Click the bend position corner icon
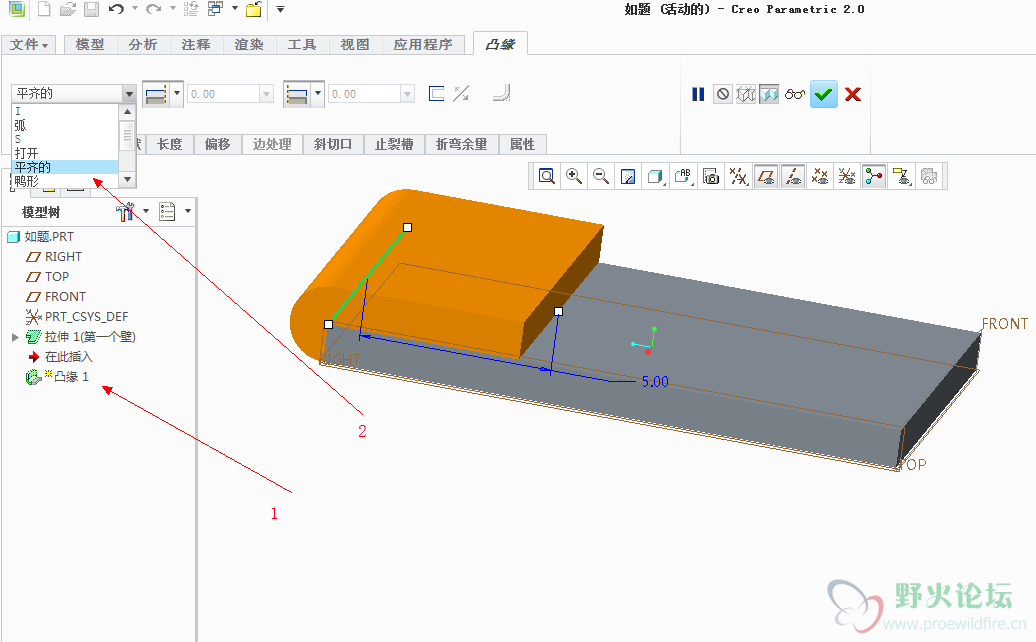The image size is (1036, 642). pos(501,94)
